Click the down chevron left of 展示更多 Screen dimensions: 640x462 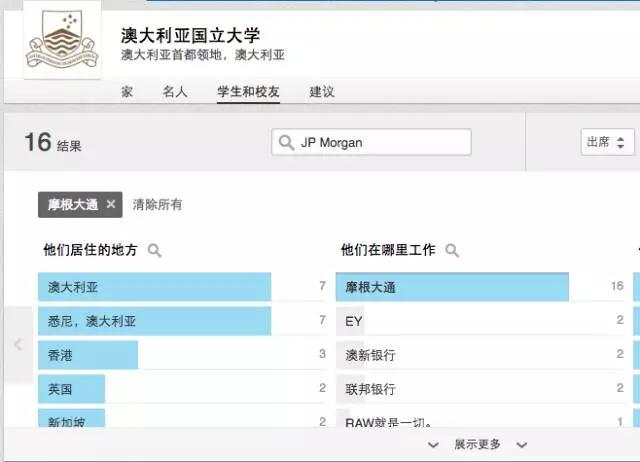click(432, 445)
